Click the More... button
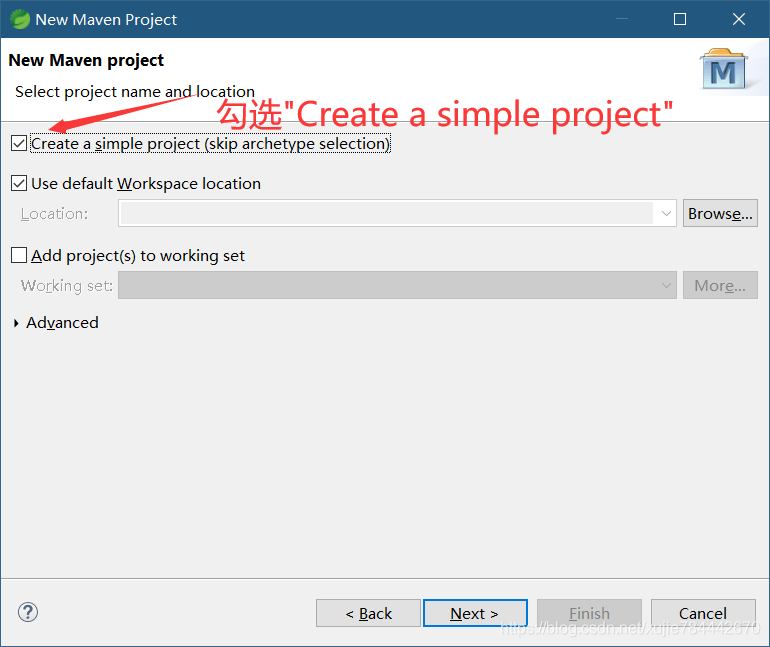 tap(720, 285)
